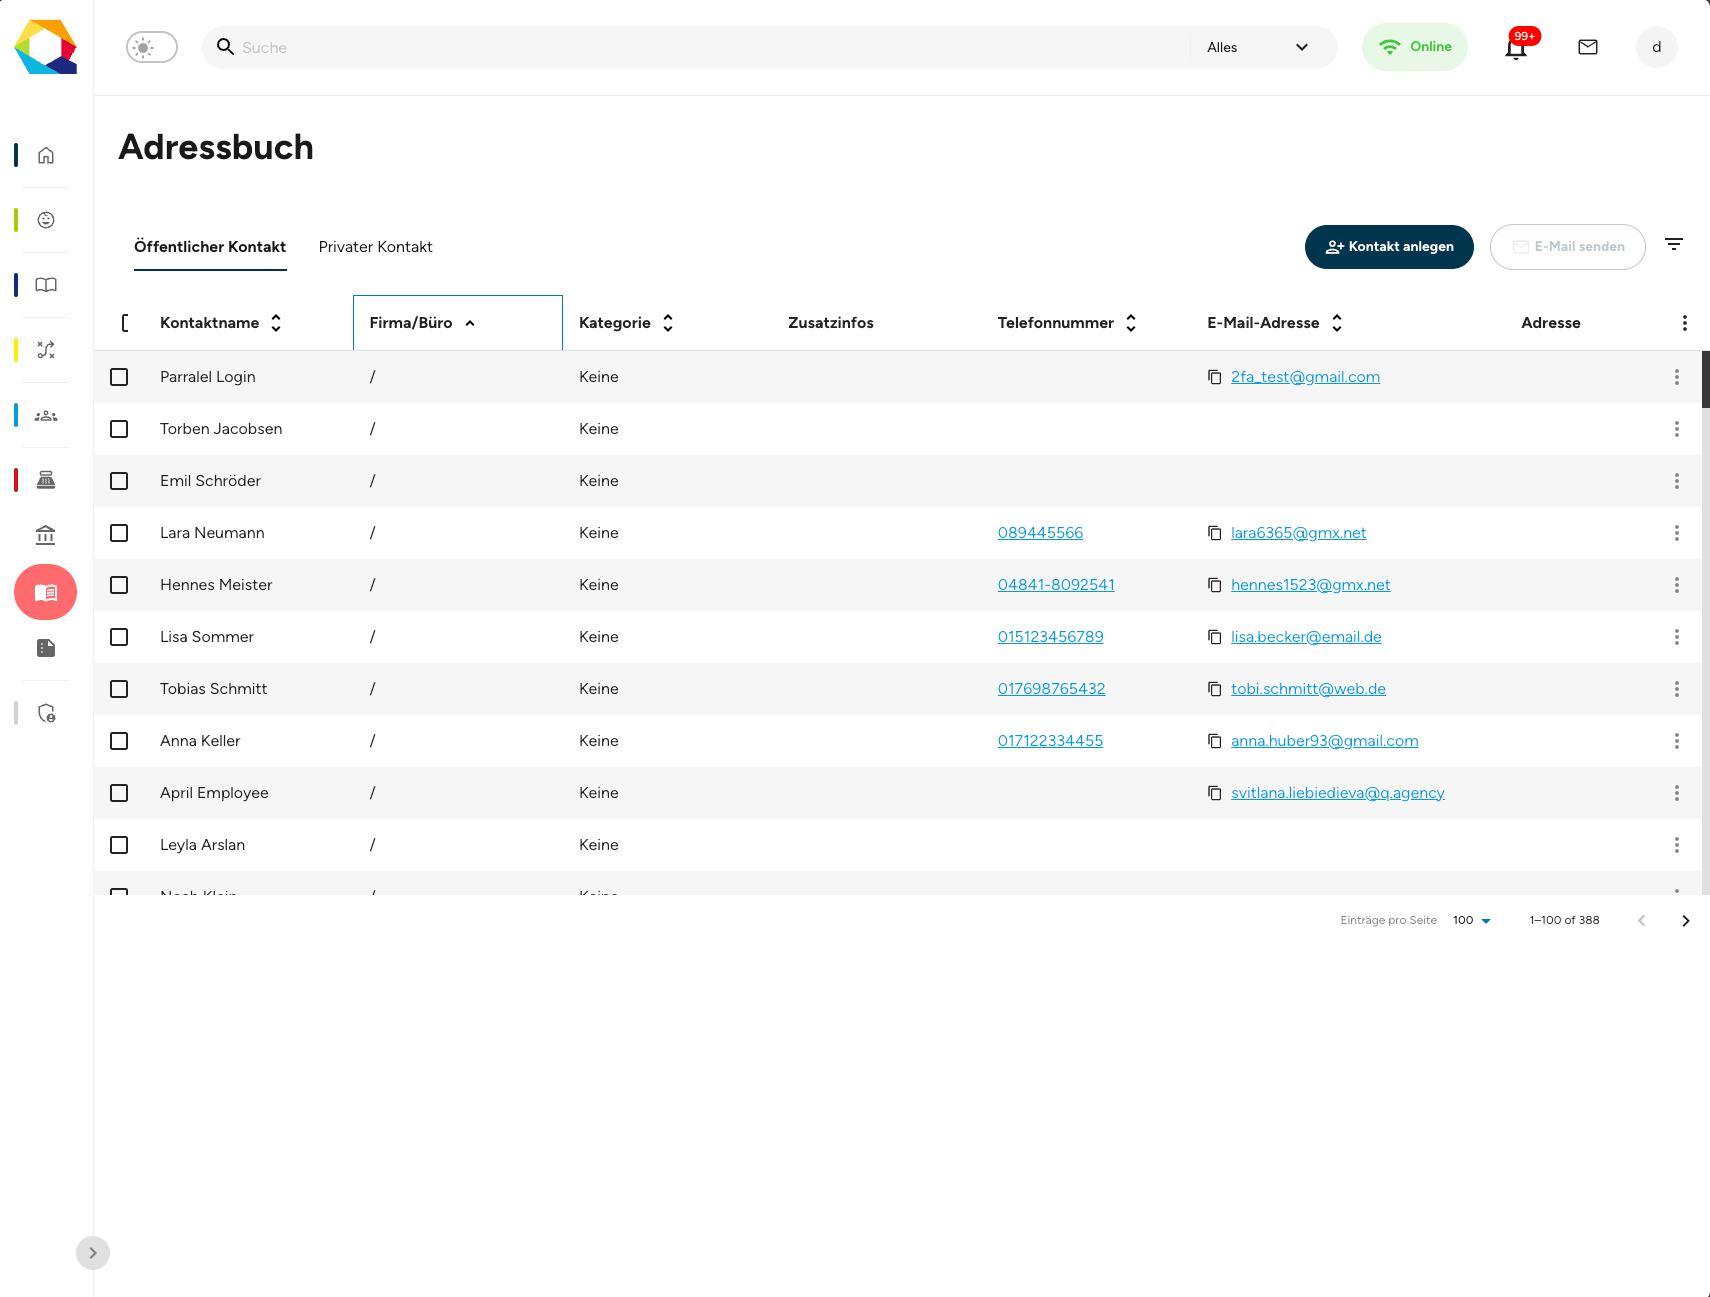Copy the lara6365@gmx.net email address
The width and height of the screenshot is (1710, 1297).
1214,533
